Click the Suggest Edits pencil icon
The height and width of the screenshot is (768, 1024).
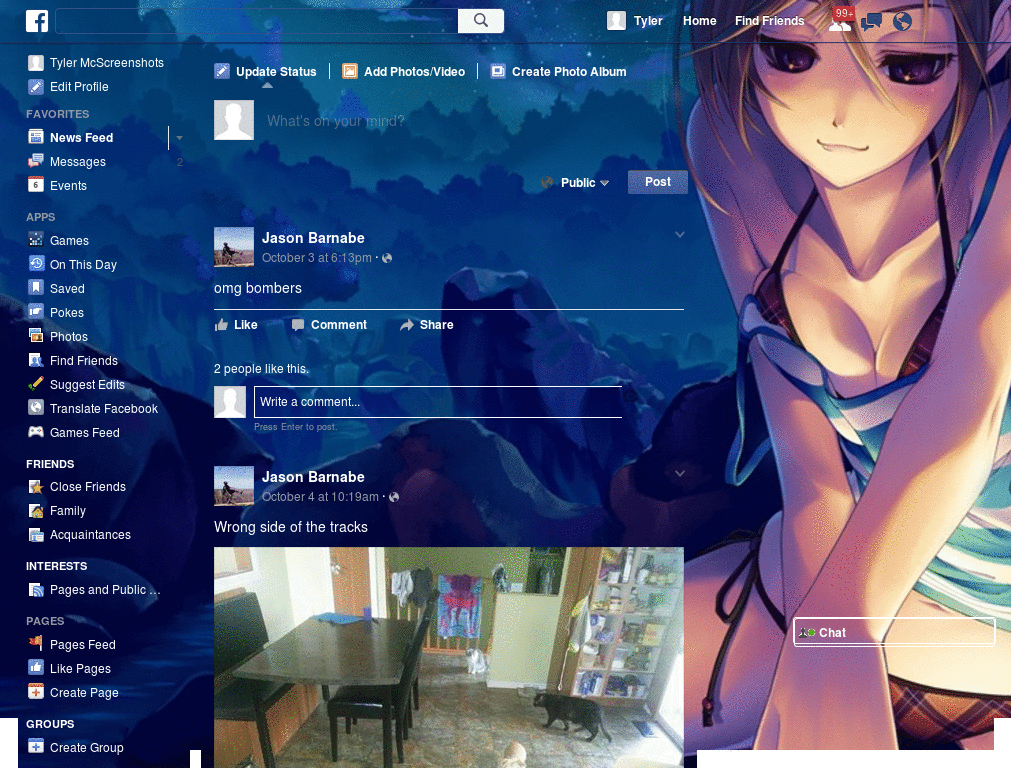point(36,384)
